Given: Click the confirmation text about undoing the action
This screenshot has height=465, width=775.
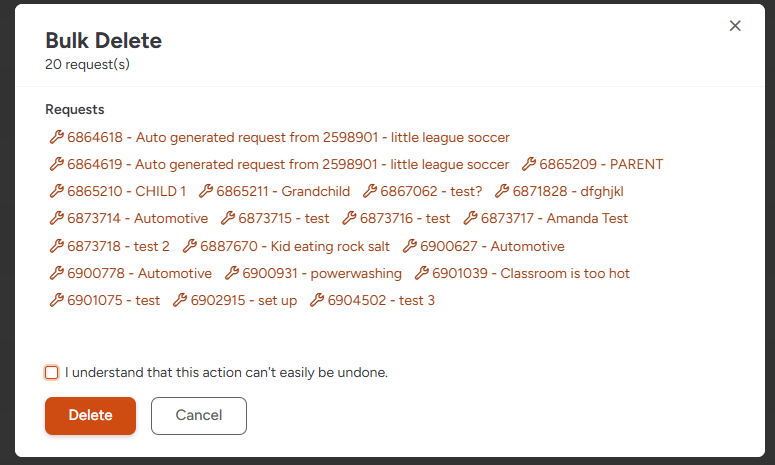Looking at the screenshot, I should [226, 372].
